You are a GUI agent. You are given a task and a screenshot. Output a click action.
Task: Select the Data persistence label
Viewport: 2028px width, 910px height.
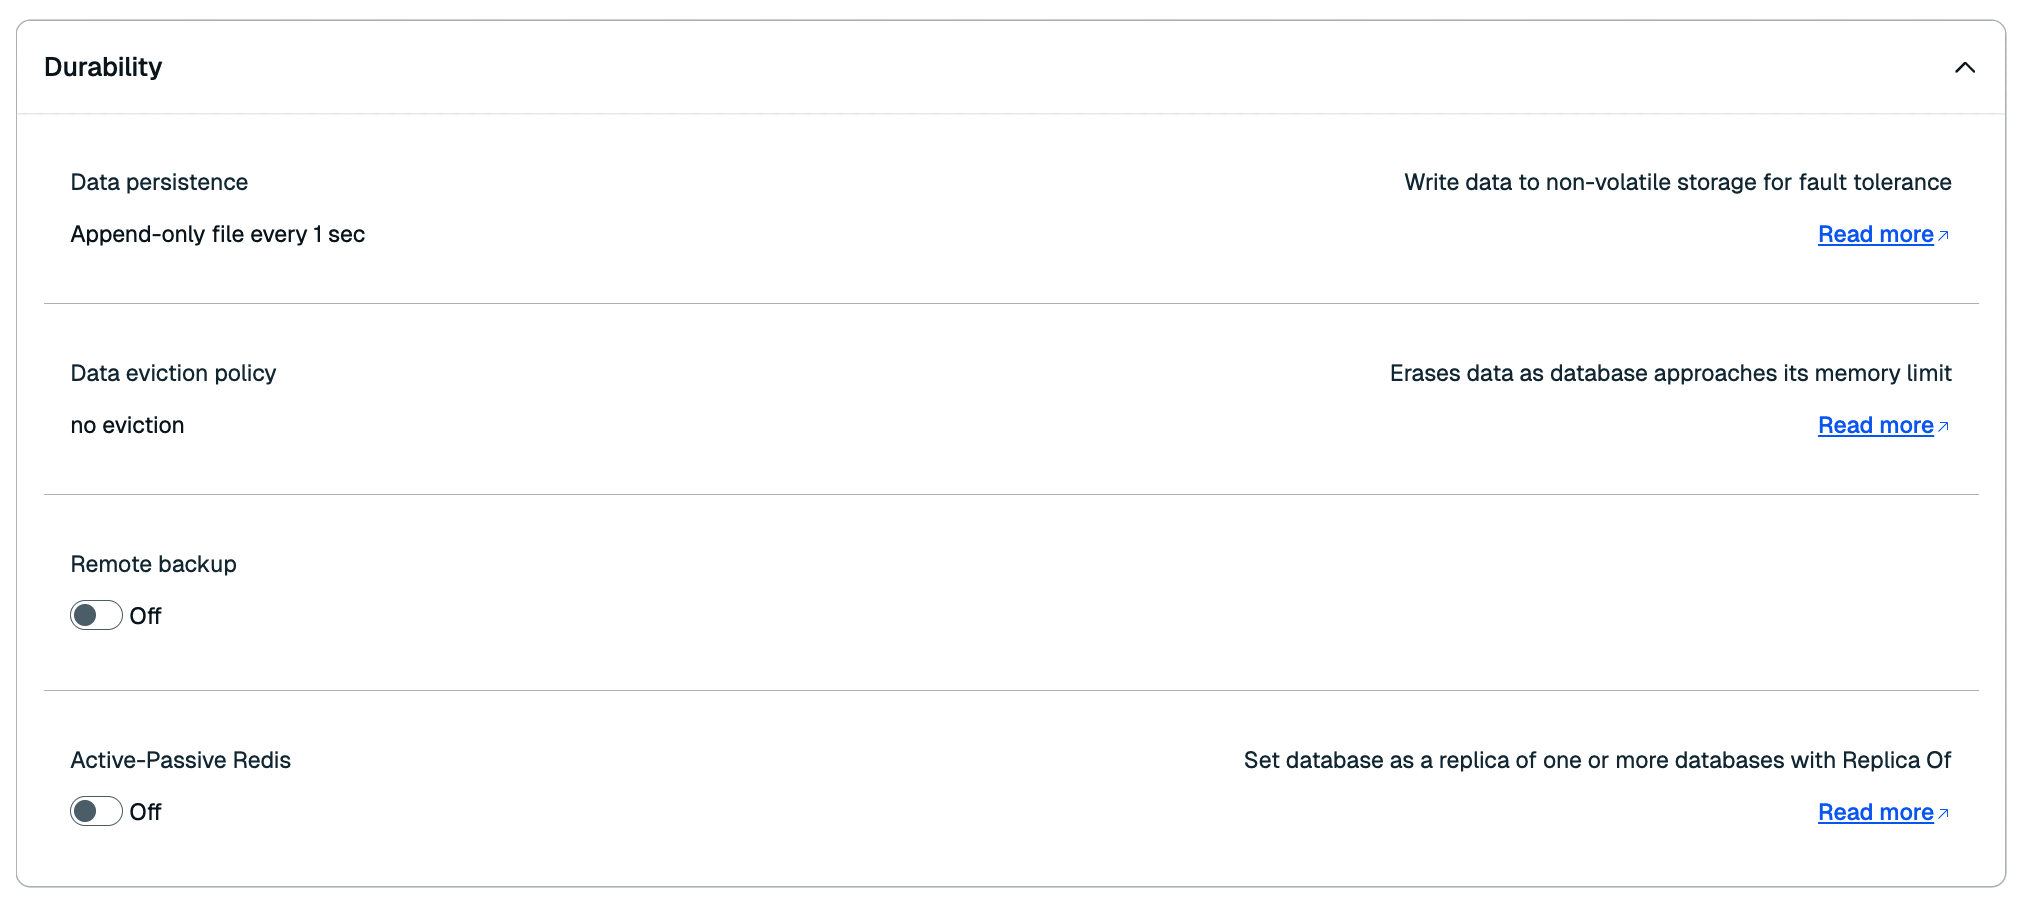point(159,182)
